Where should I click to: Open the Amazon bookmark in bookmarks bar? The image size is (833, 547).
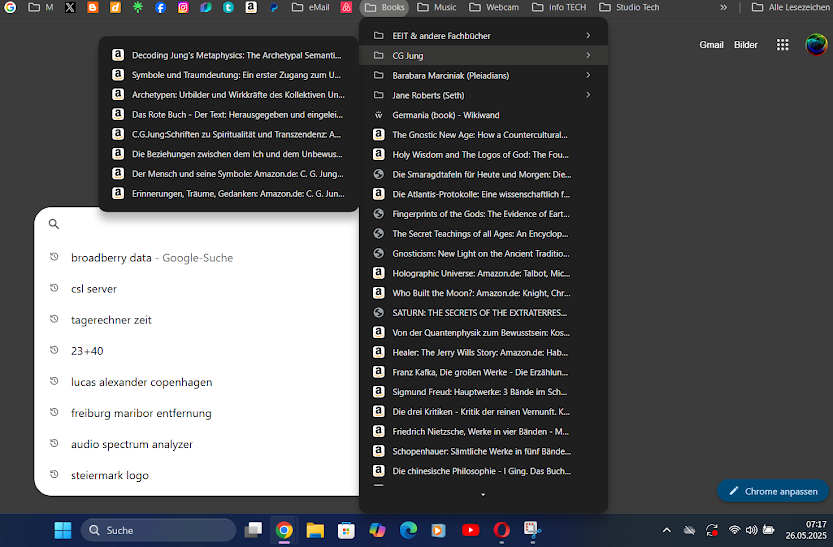(x=251, y=7)
